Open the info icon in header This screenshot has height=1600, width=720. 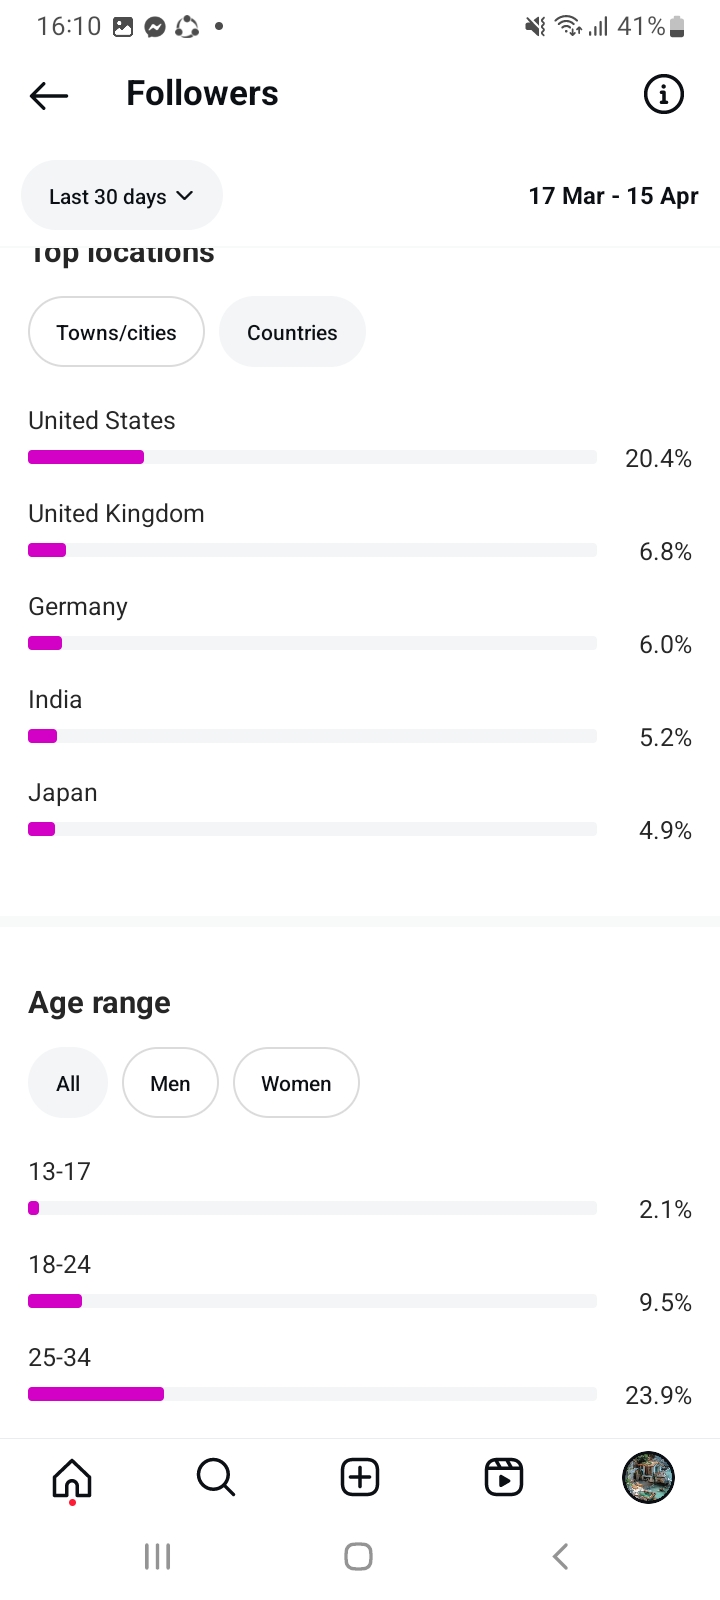(x=663, y=95)
